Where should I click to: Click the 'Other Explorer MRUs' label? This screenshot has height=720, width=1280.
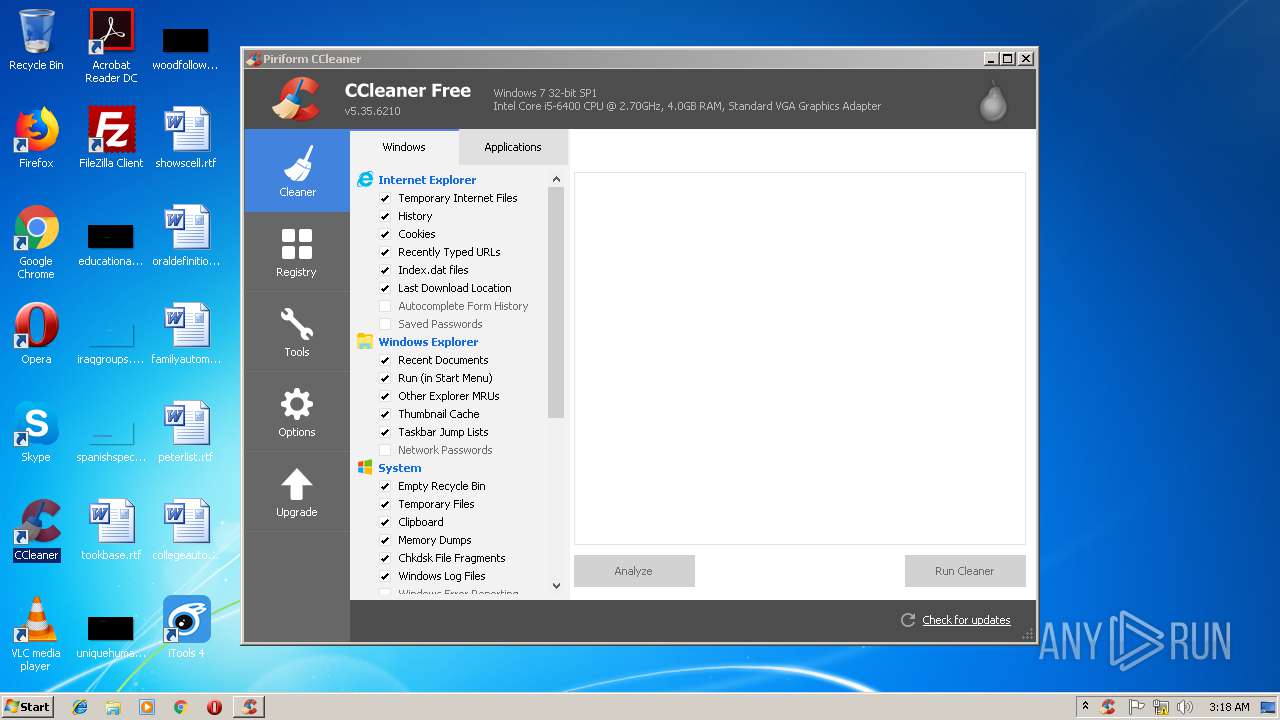449,396
